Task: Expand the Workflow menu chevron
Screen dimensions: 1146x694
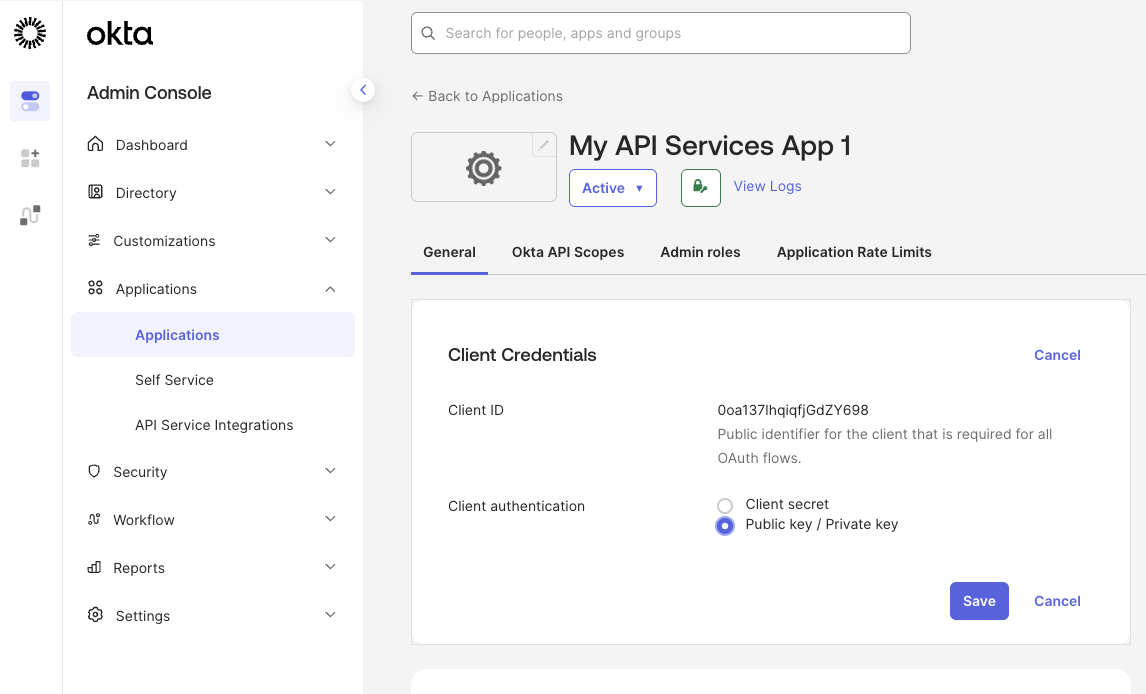Action: click(x=330, y=519)
